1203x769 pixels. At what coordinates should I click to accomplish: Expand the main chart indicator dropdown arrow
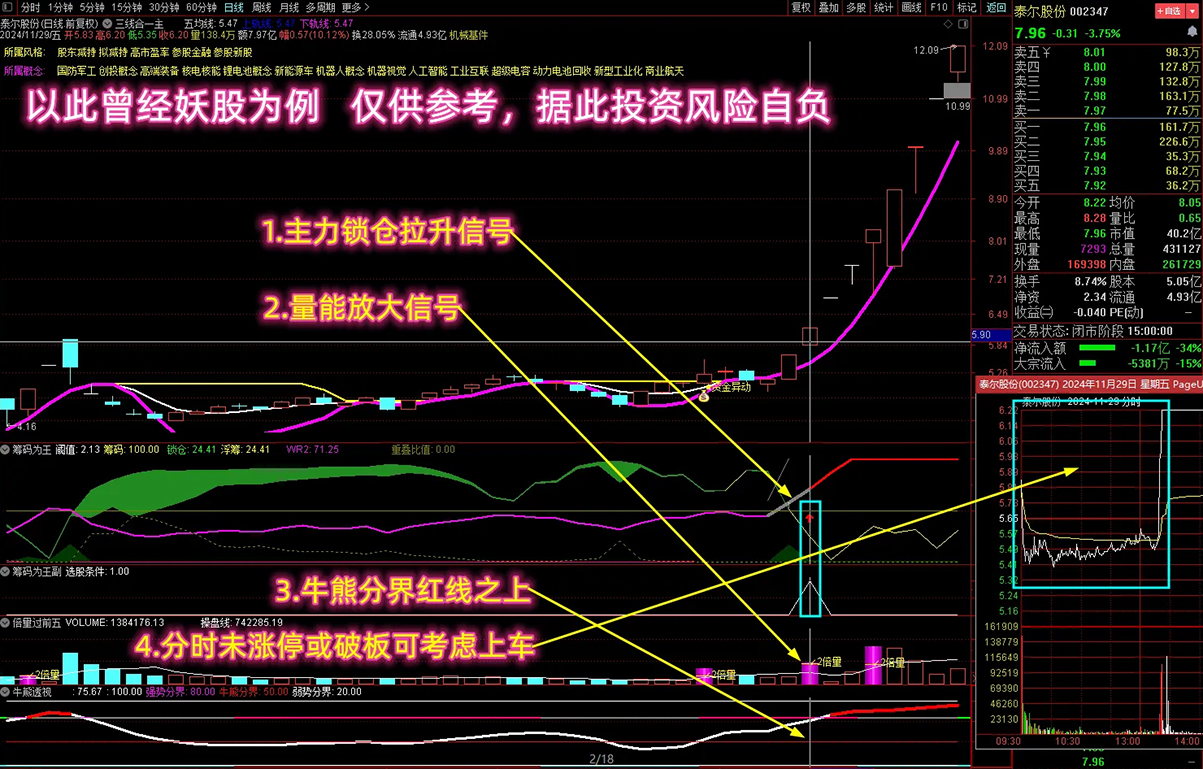pos(108,22)
